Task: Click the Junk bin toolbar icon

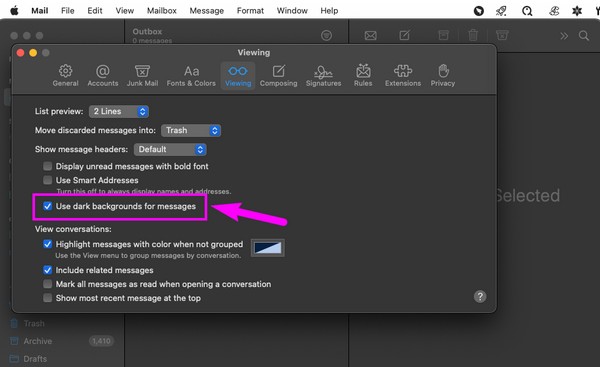Action: pos(502,35)
